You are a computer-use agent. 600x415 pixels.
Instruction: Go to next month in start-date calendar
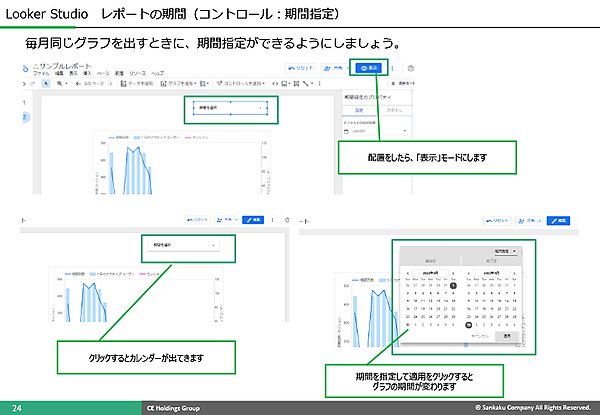453,273
